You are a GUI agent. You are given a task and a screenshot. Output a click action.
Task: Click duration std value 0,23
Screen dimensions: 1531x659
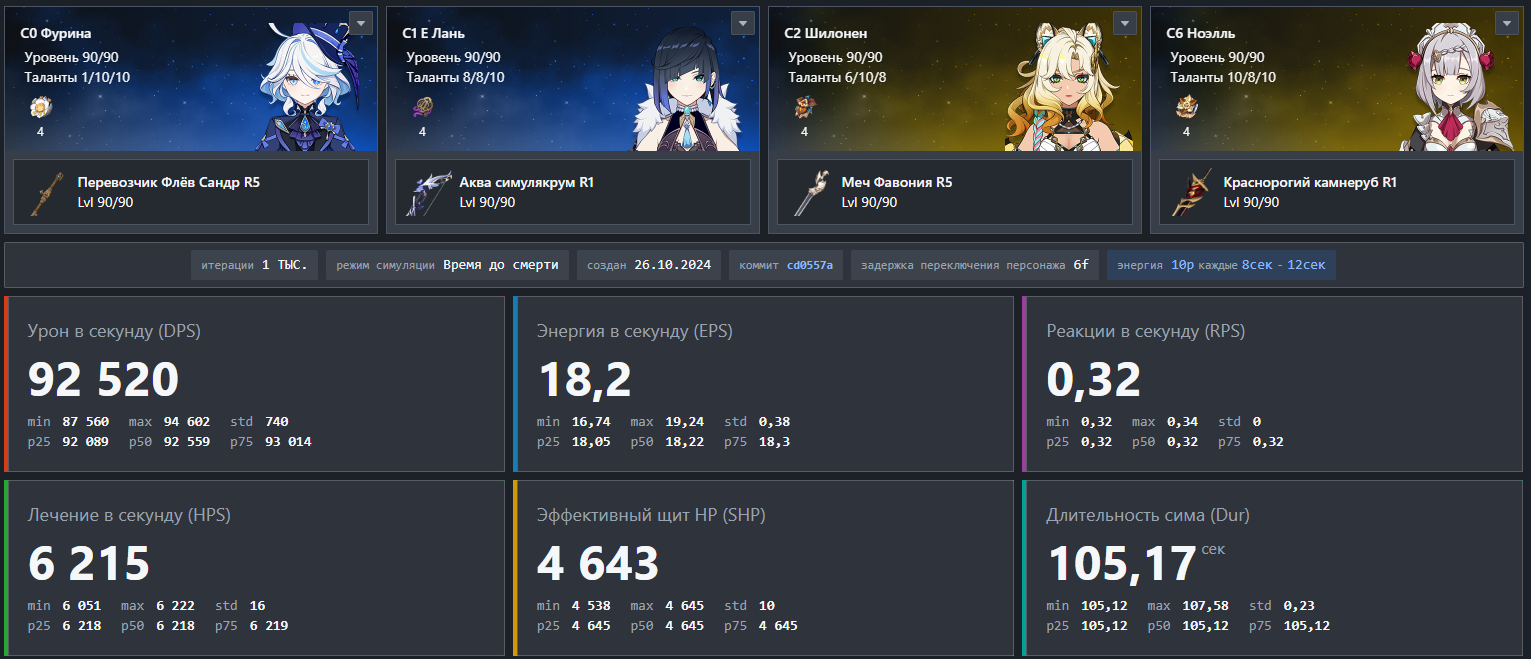pos(1299,606)
